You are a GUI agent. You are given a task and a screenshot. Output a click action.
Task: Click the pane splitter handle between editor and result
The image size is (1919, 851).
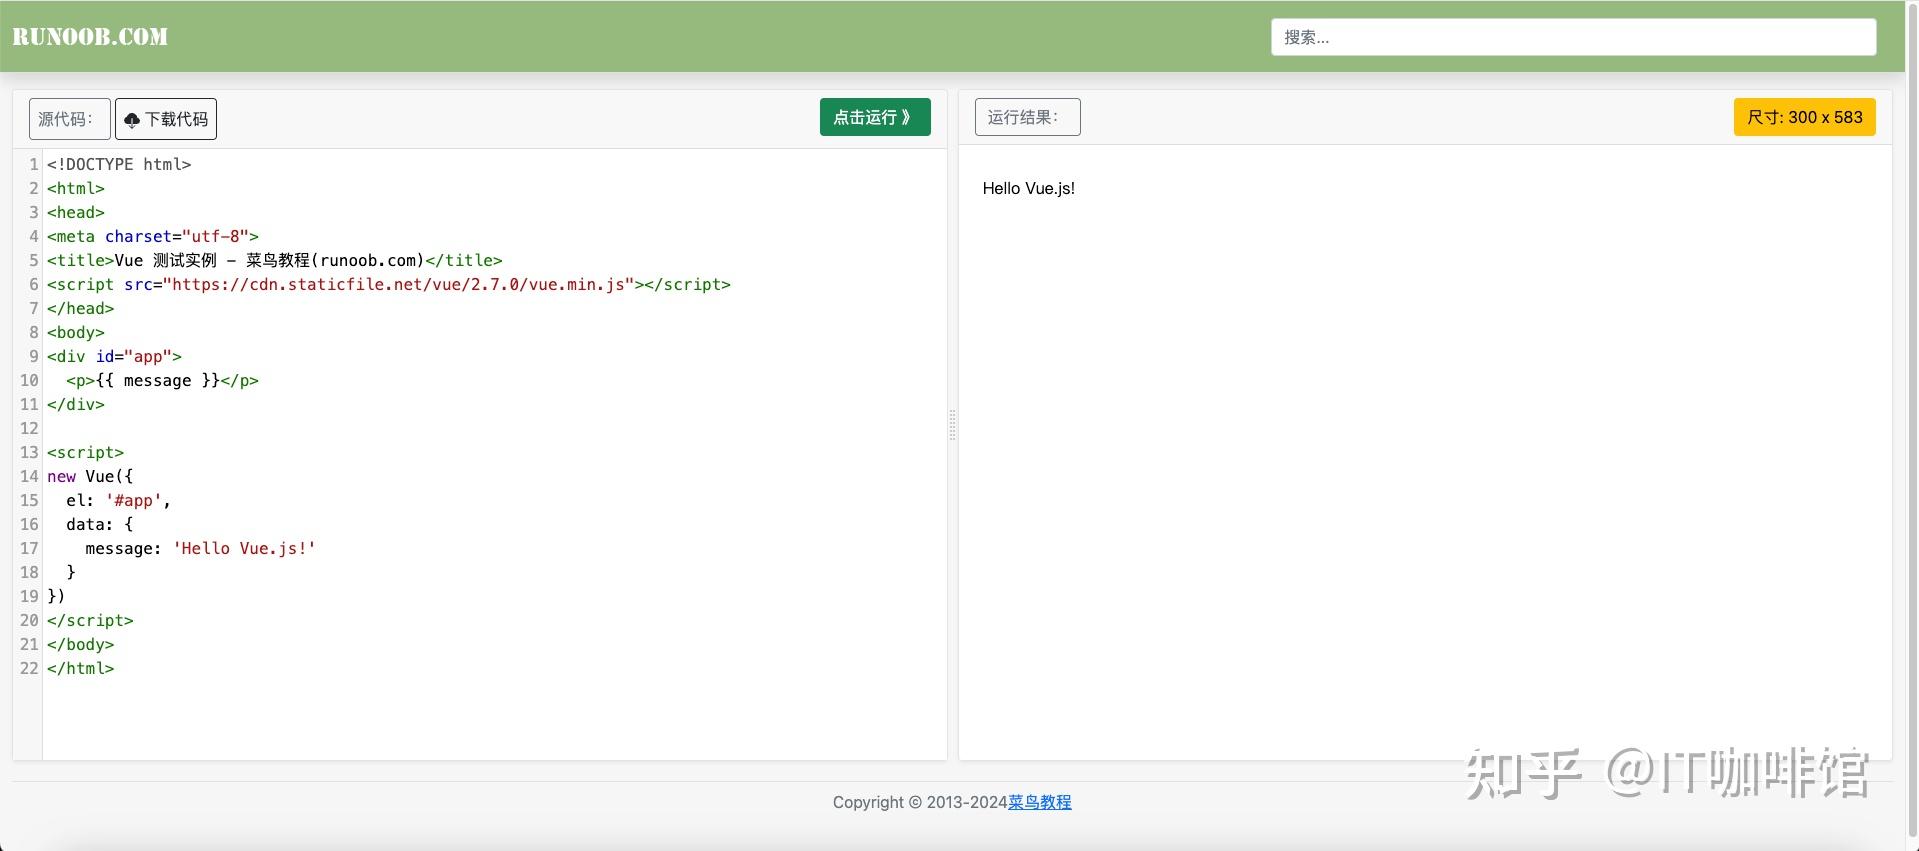coord(952,425)
